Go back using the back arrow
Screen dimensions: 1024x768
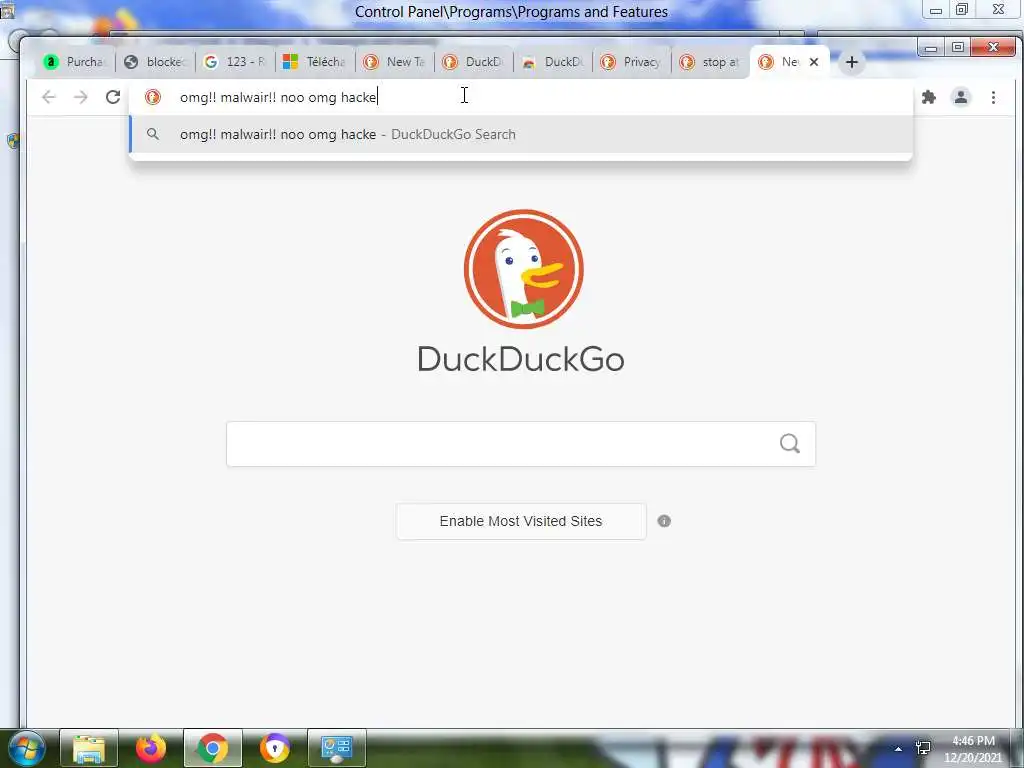[49, 97]
